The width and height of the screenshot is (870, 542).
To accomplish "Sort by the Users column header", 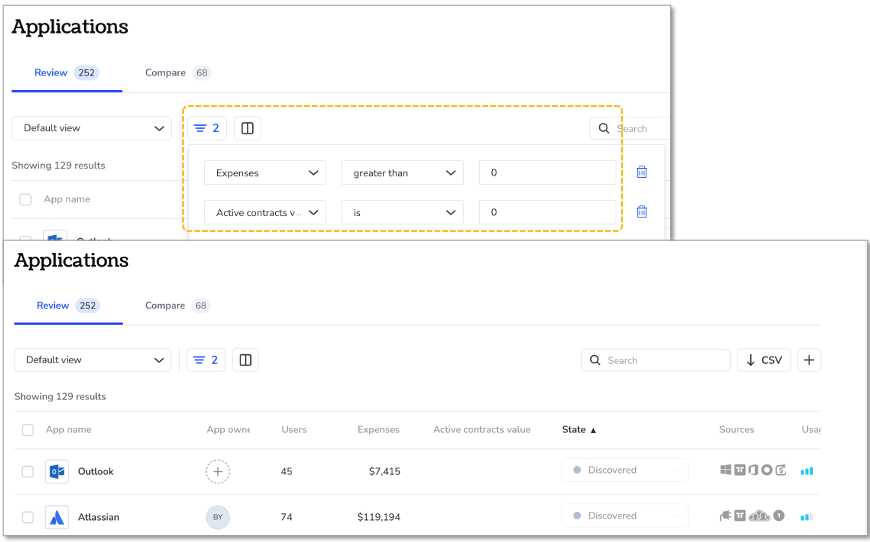I will pyautogui.click(x=294, y=429).
